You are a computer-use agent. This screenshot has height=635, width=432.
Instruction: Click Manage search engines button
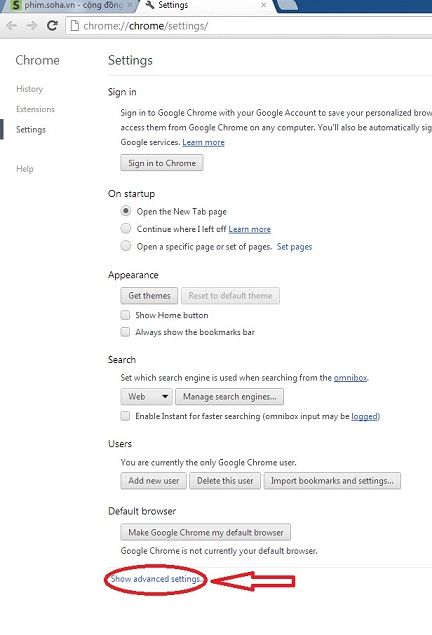230,396
